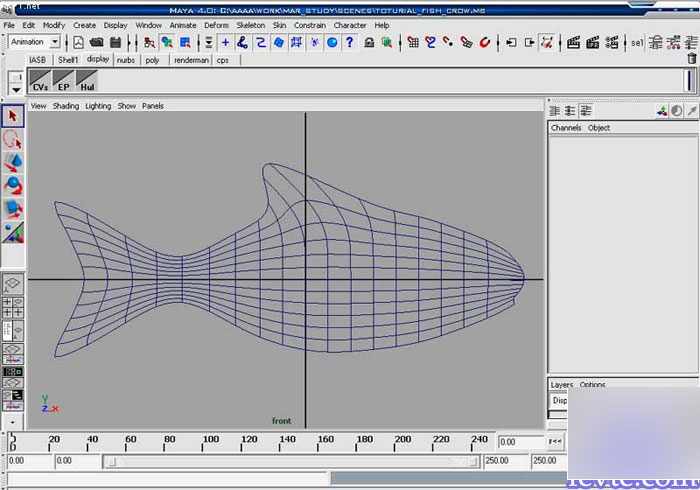This screenshot has width=700, height=490.
Task: Open the Animation menu set dropdown
Action: (x=53, y=42)
